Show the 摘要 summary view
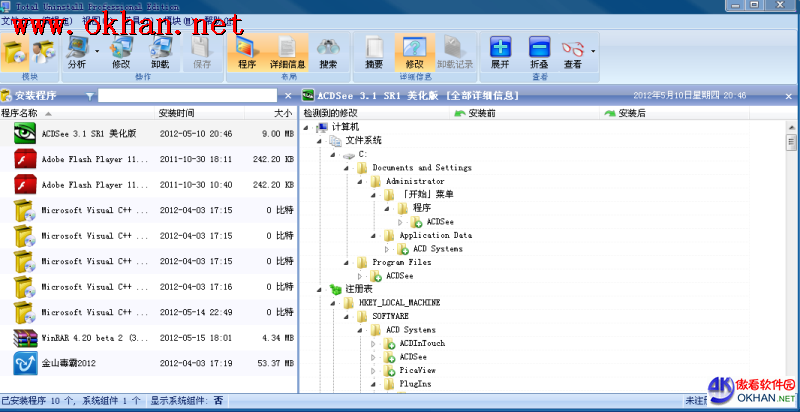The height and width of the screenshot is (412, 800). 374,53
